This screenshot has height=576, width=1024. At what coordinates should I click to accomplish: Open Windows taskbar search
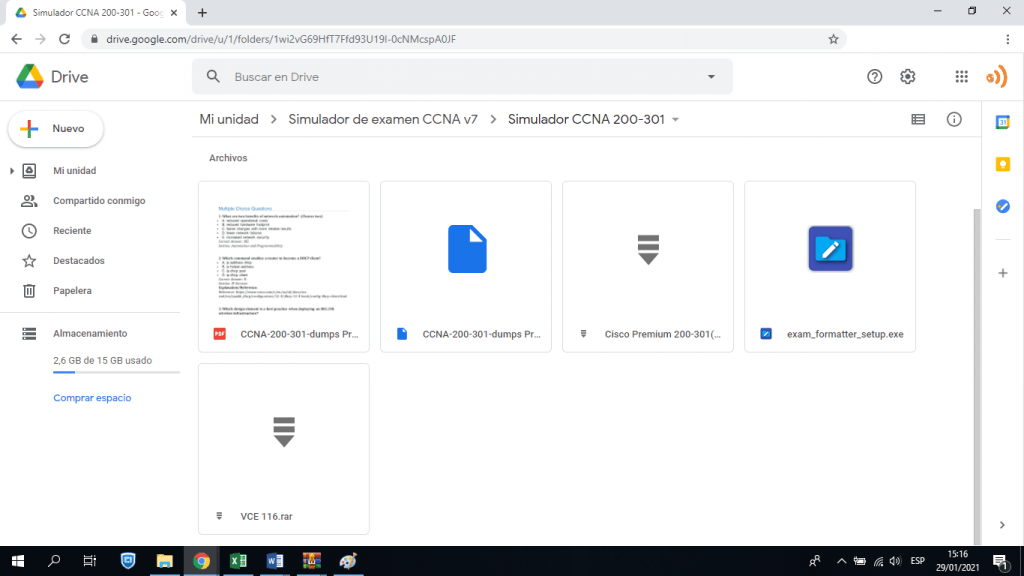(x=54, y=561)
